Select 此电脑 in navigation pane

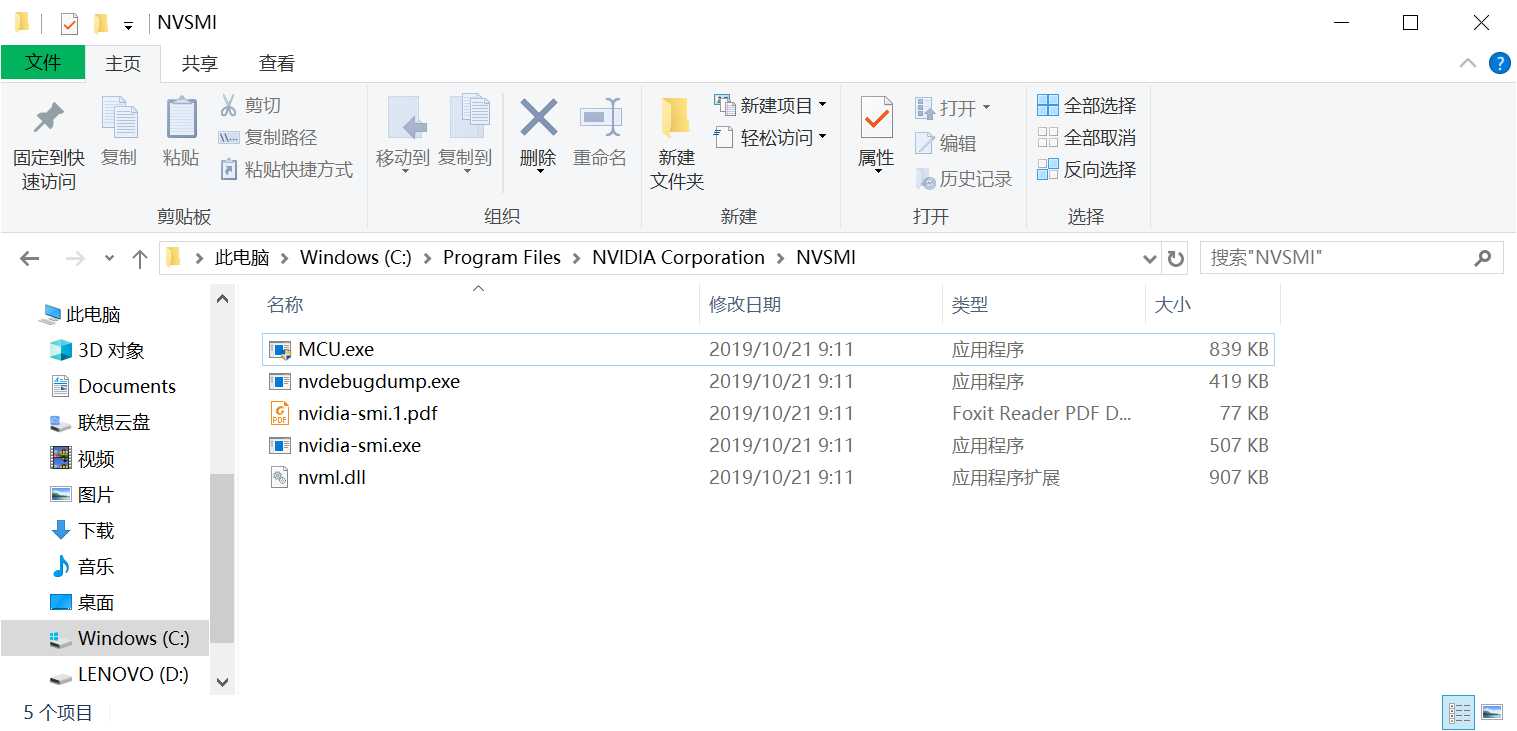click(80, 315)
